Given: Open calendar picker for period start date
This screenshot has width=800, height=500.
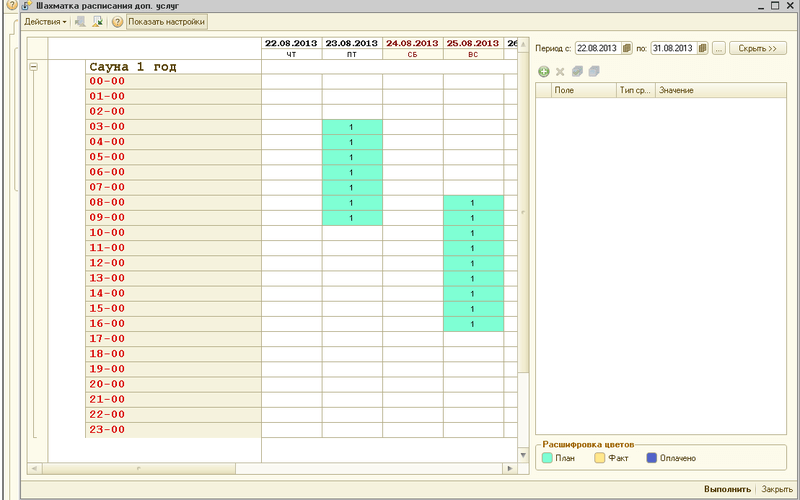Looking at the screenshot, I should coord(626,48).
